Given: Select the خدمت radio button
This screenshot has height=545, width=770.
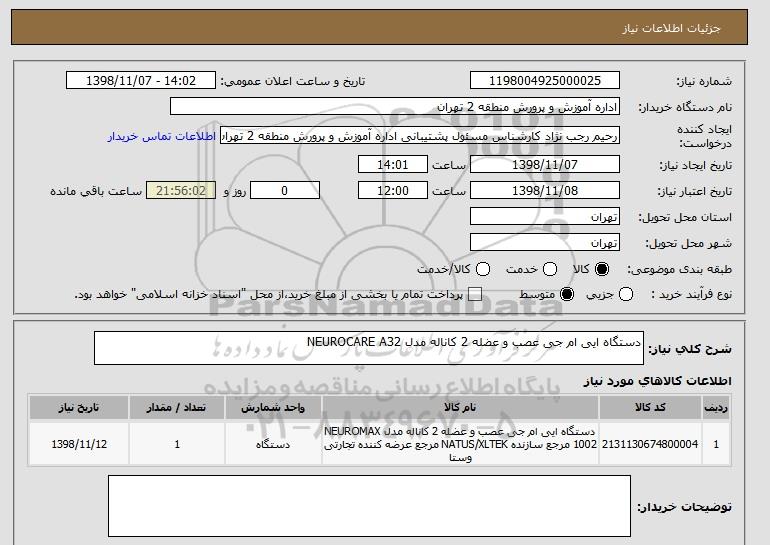Looking at the screenshot, I should (550, 269).
